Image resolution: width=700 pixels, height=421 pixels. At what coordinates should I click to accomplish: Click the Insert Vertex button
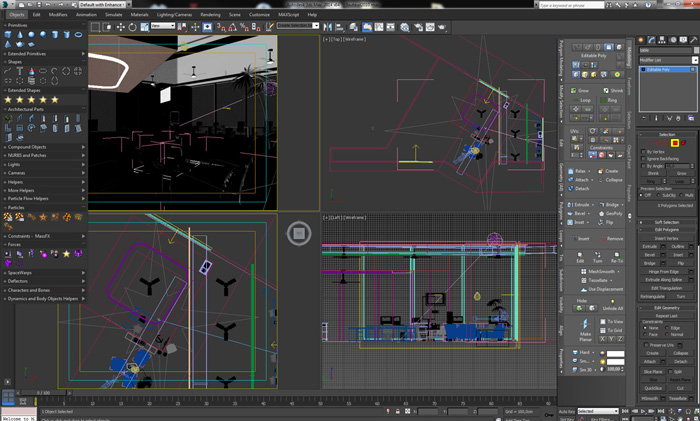click(x=668, y=238)
